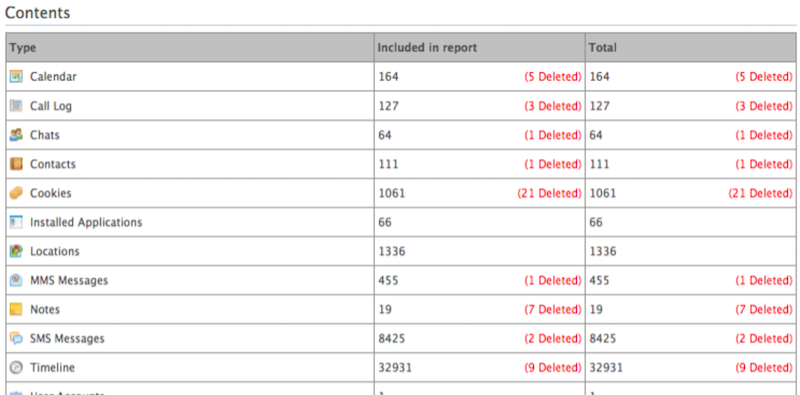Click the Cookies icon
Screen dimensions: 800x395
pyautogui.click(x=16, y=193)
